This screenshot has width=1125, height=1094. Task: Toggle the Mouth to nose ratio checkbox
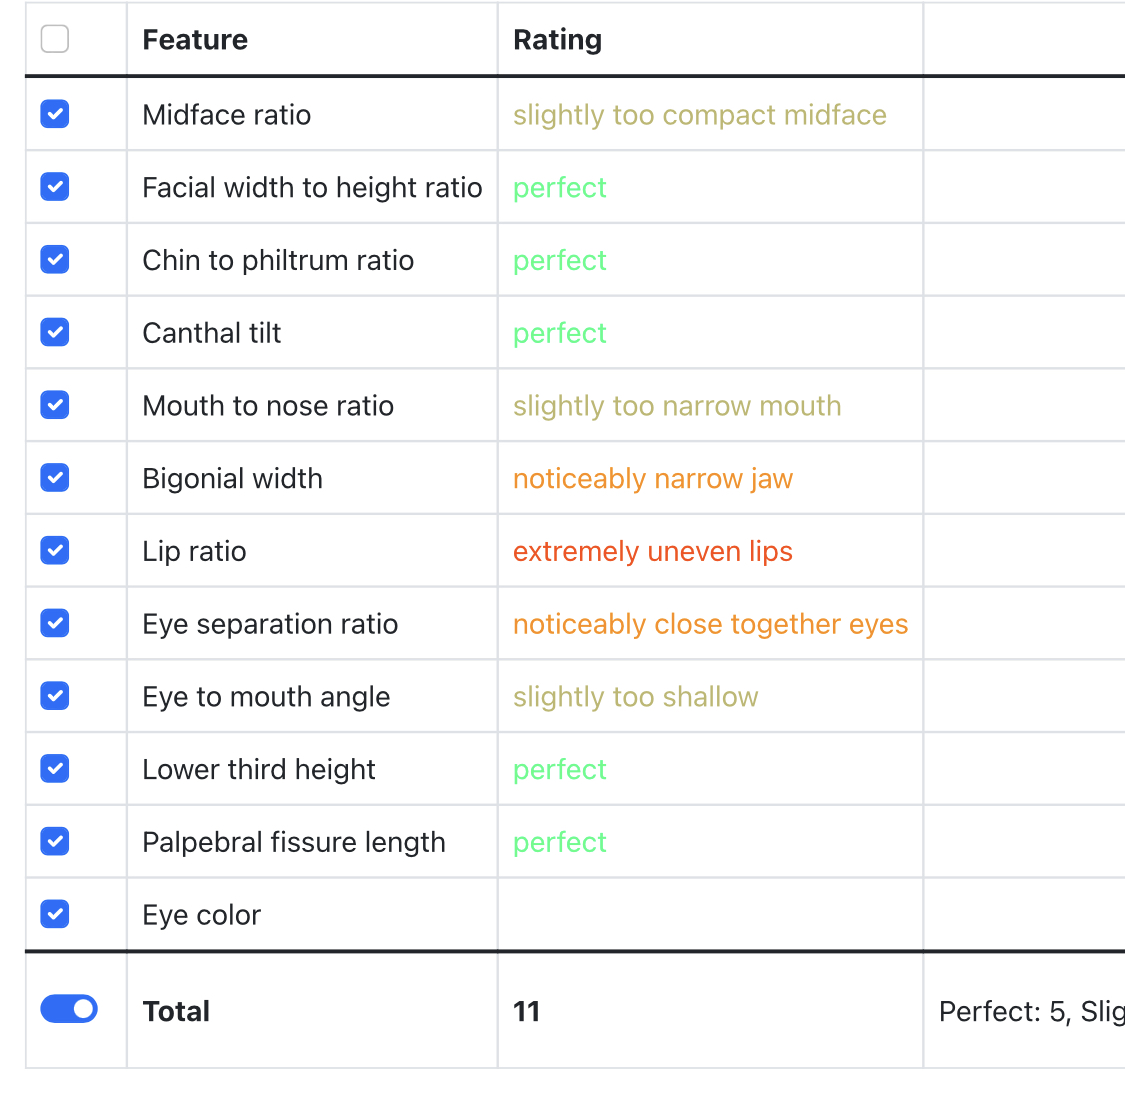coord(55,405)
